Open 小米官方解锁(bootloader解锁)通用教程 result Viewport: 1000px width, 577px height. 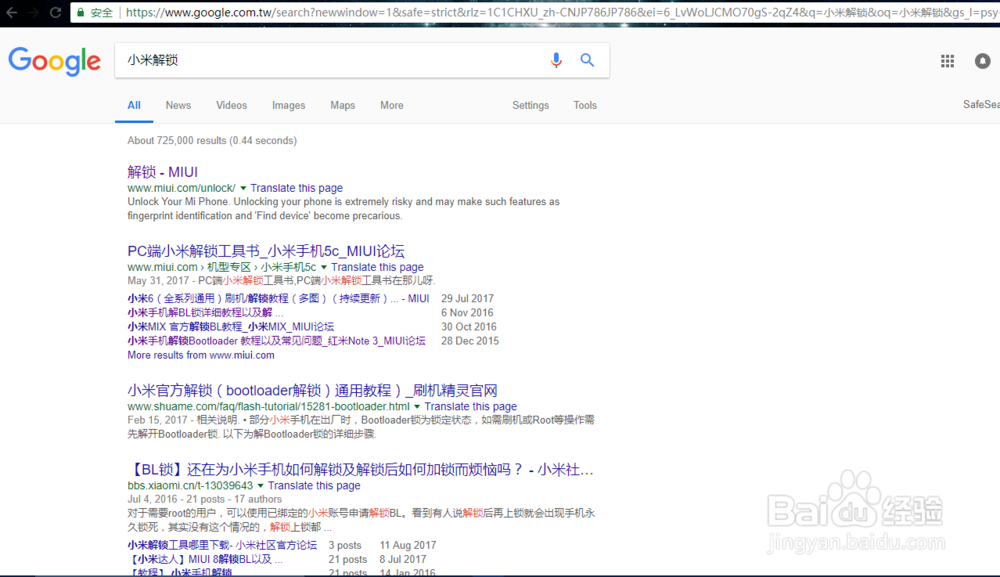point(312,390)
